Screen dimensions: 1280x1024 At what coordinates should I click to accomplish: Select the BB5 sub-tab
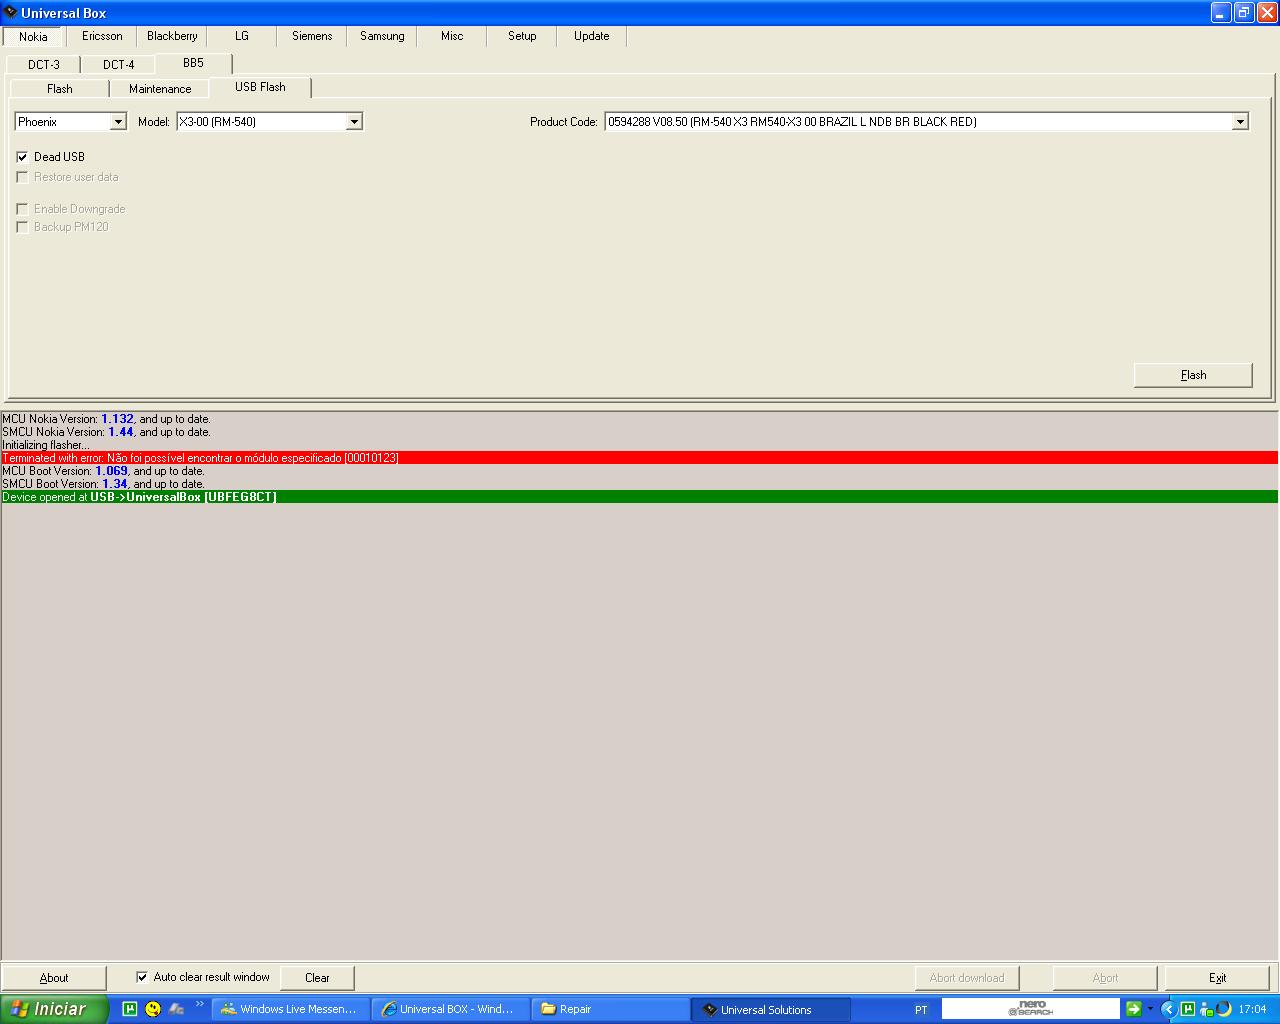[193, 63]
